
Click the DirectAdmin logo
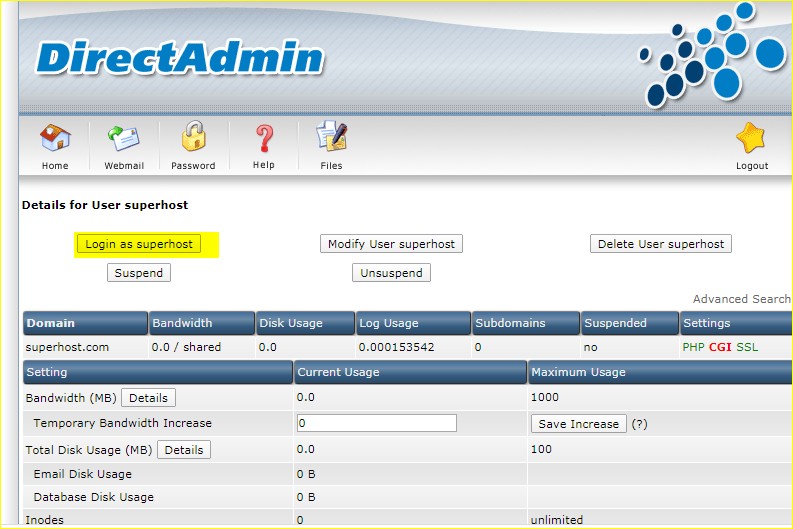click(180, 58)
